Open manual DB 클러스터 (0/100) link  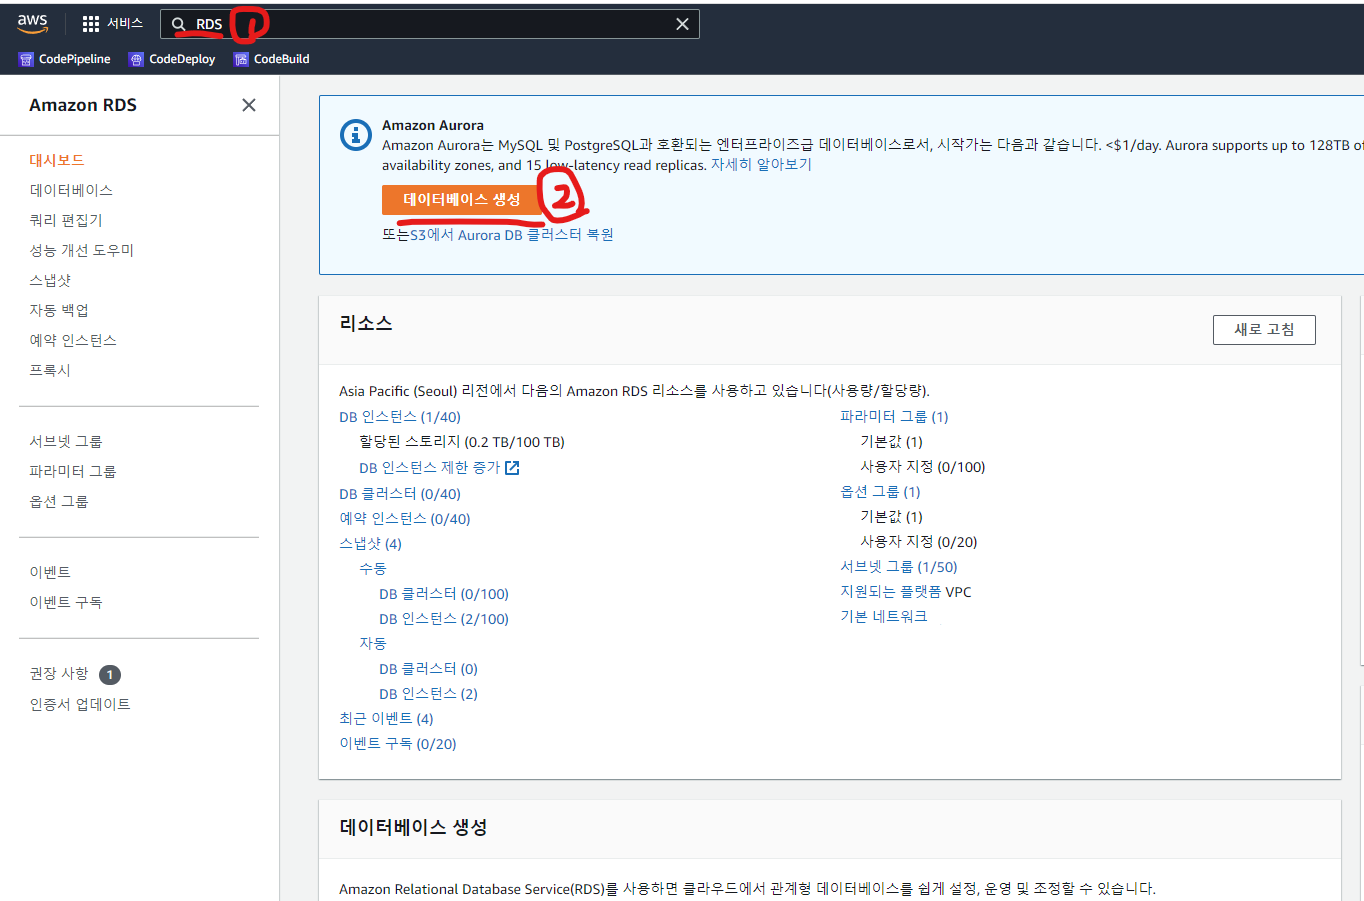click(444, 594)
